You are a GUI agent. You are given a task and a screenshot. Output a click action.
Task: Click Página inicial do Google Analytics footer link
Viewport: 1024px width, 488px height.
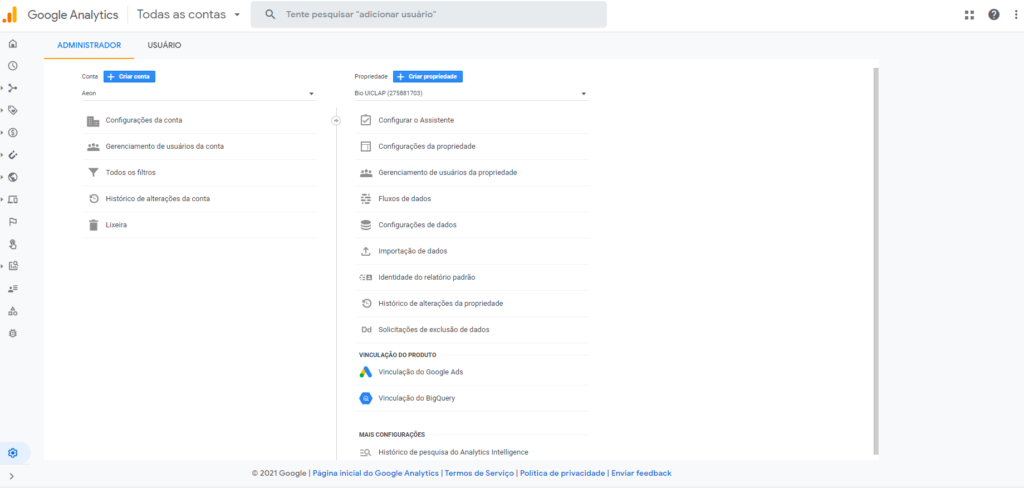click(x=376, y=473)
